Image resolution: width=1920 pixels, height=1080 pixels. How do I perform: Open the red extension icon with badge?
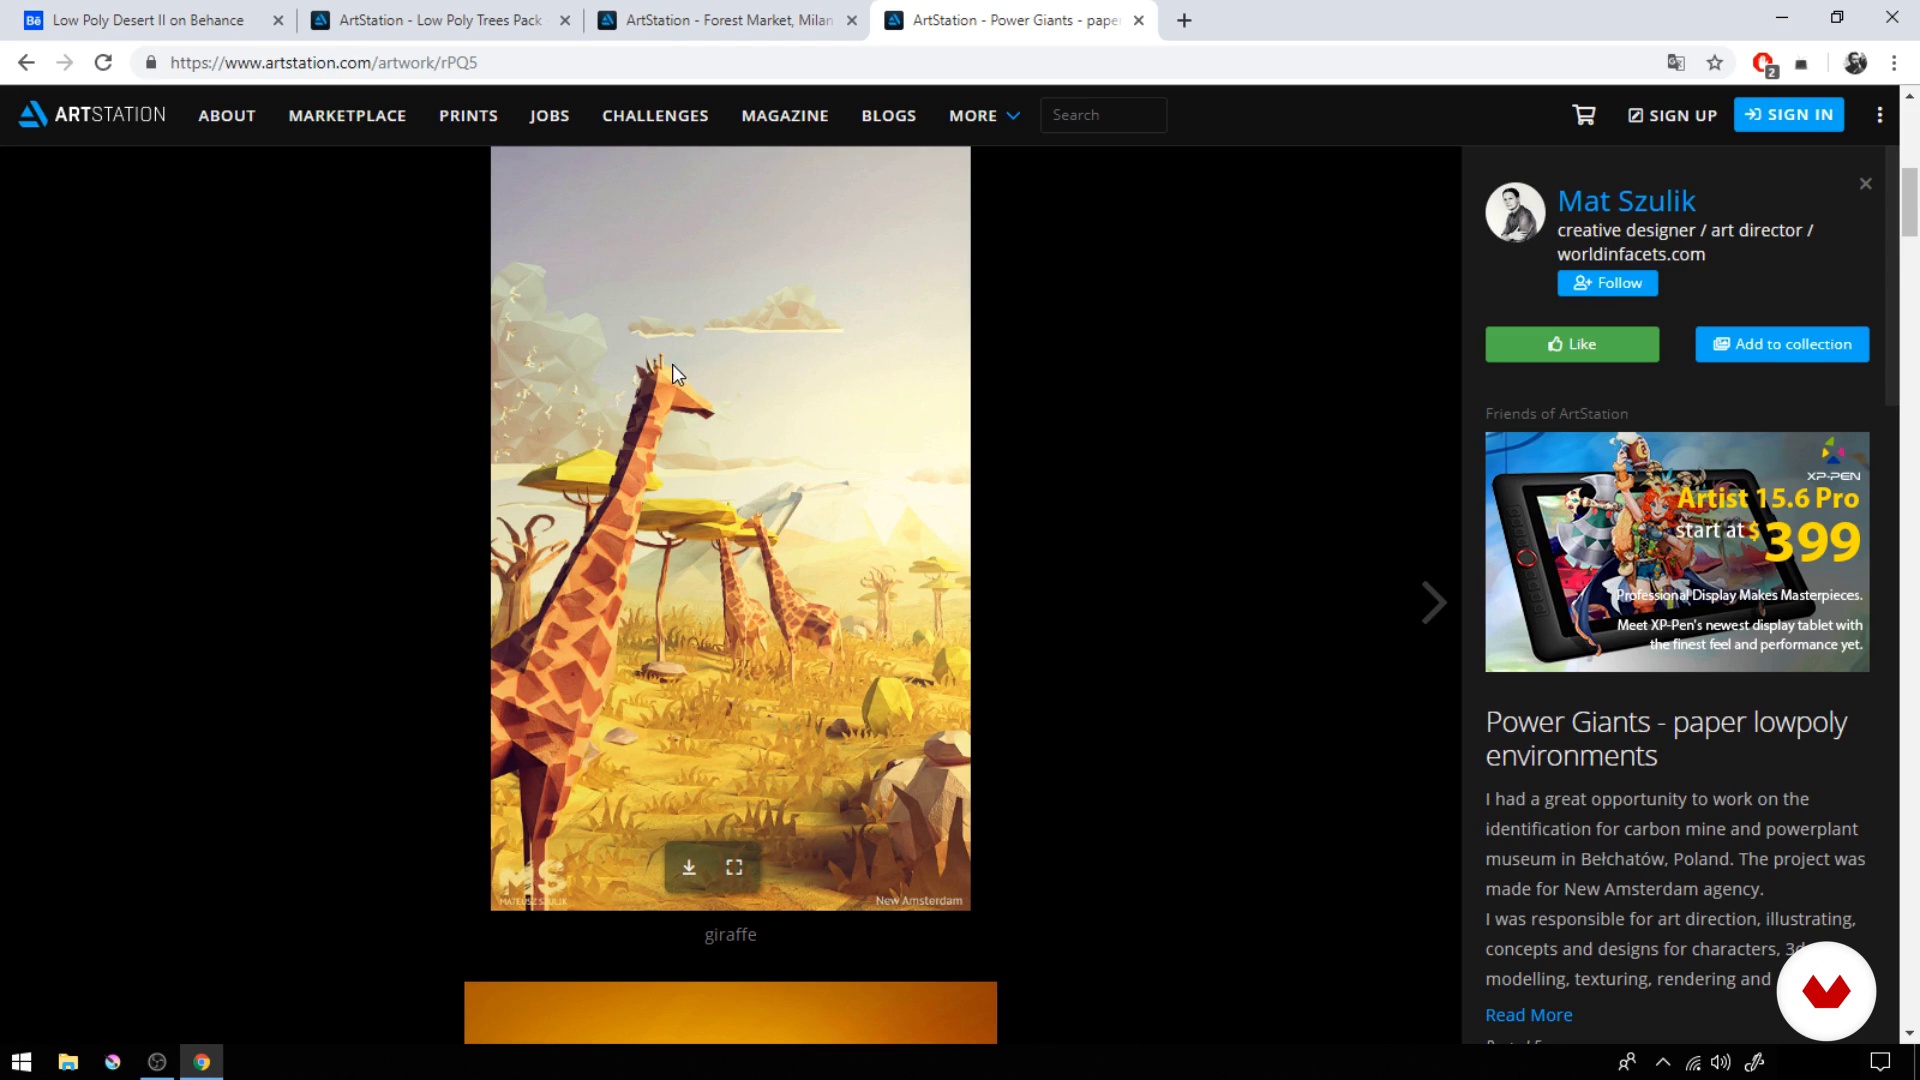coord(1764,64)
